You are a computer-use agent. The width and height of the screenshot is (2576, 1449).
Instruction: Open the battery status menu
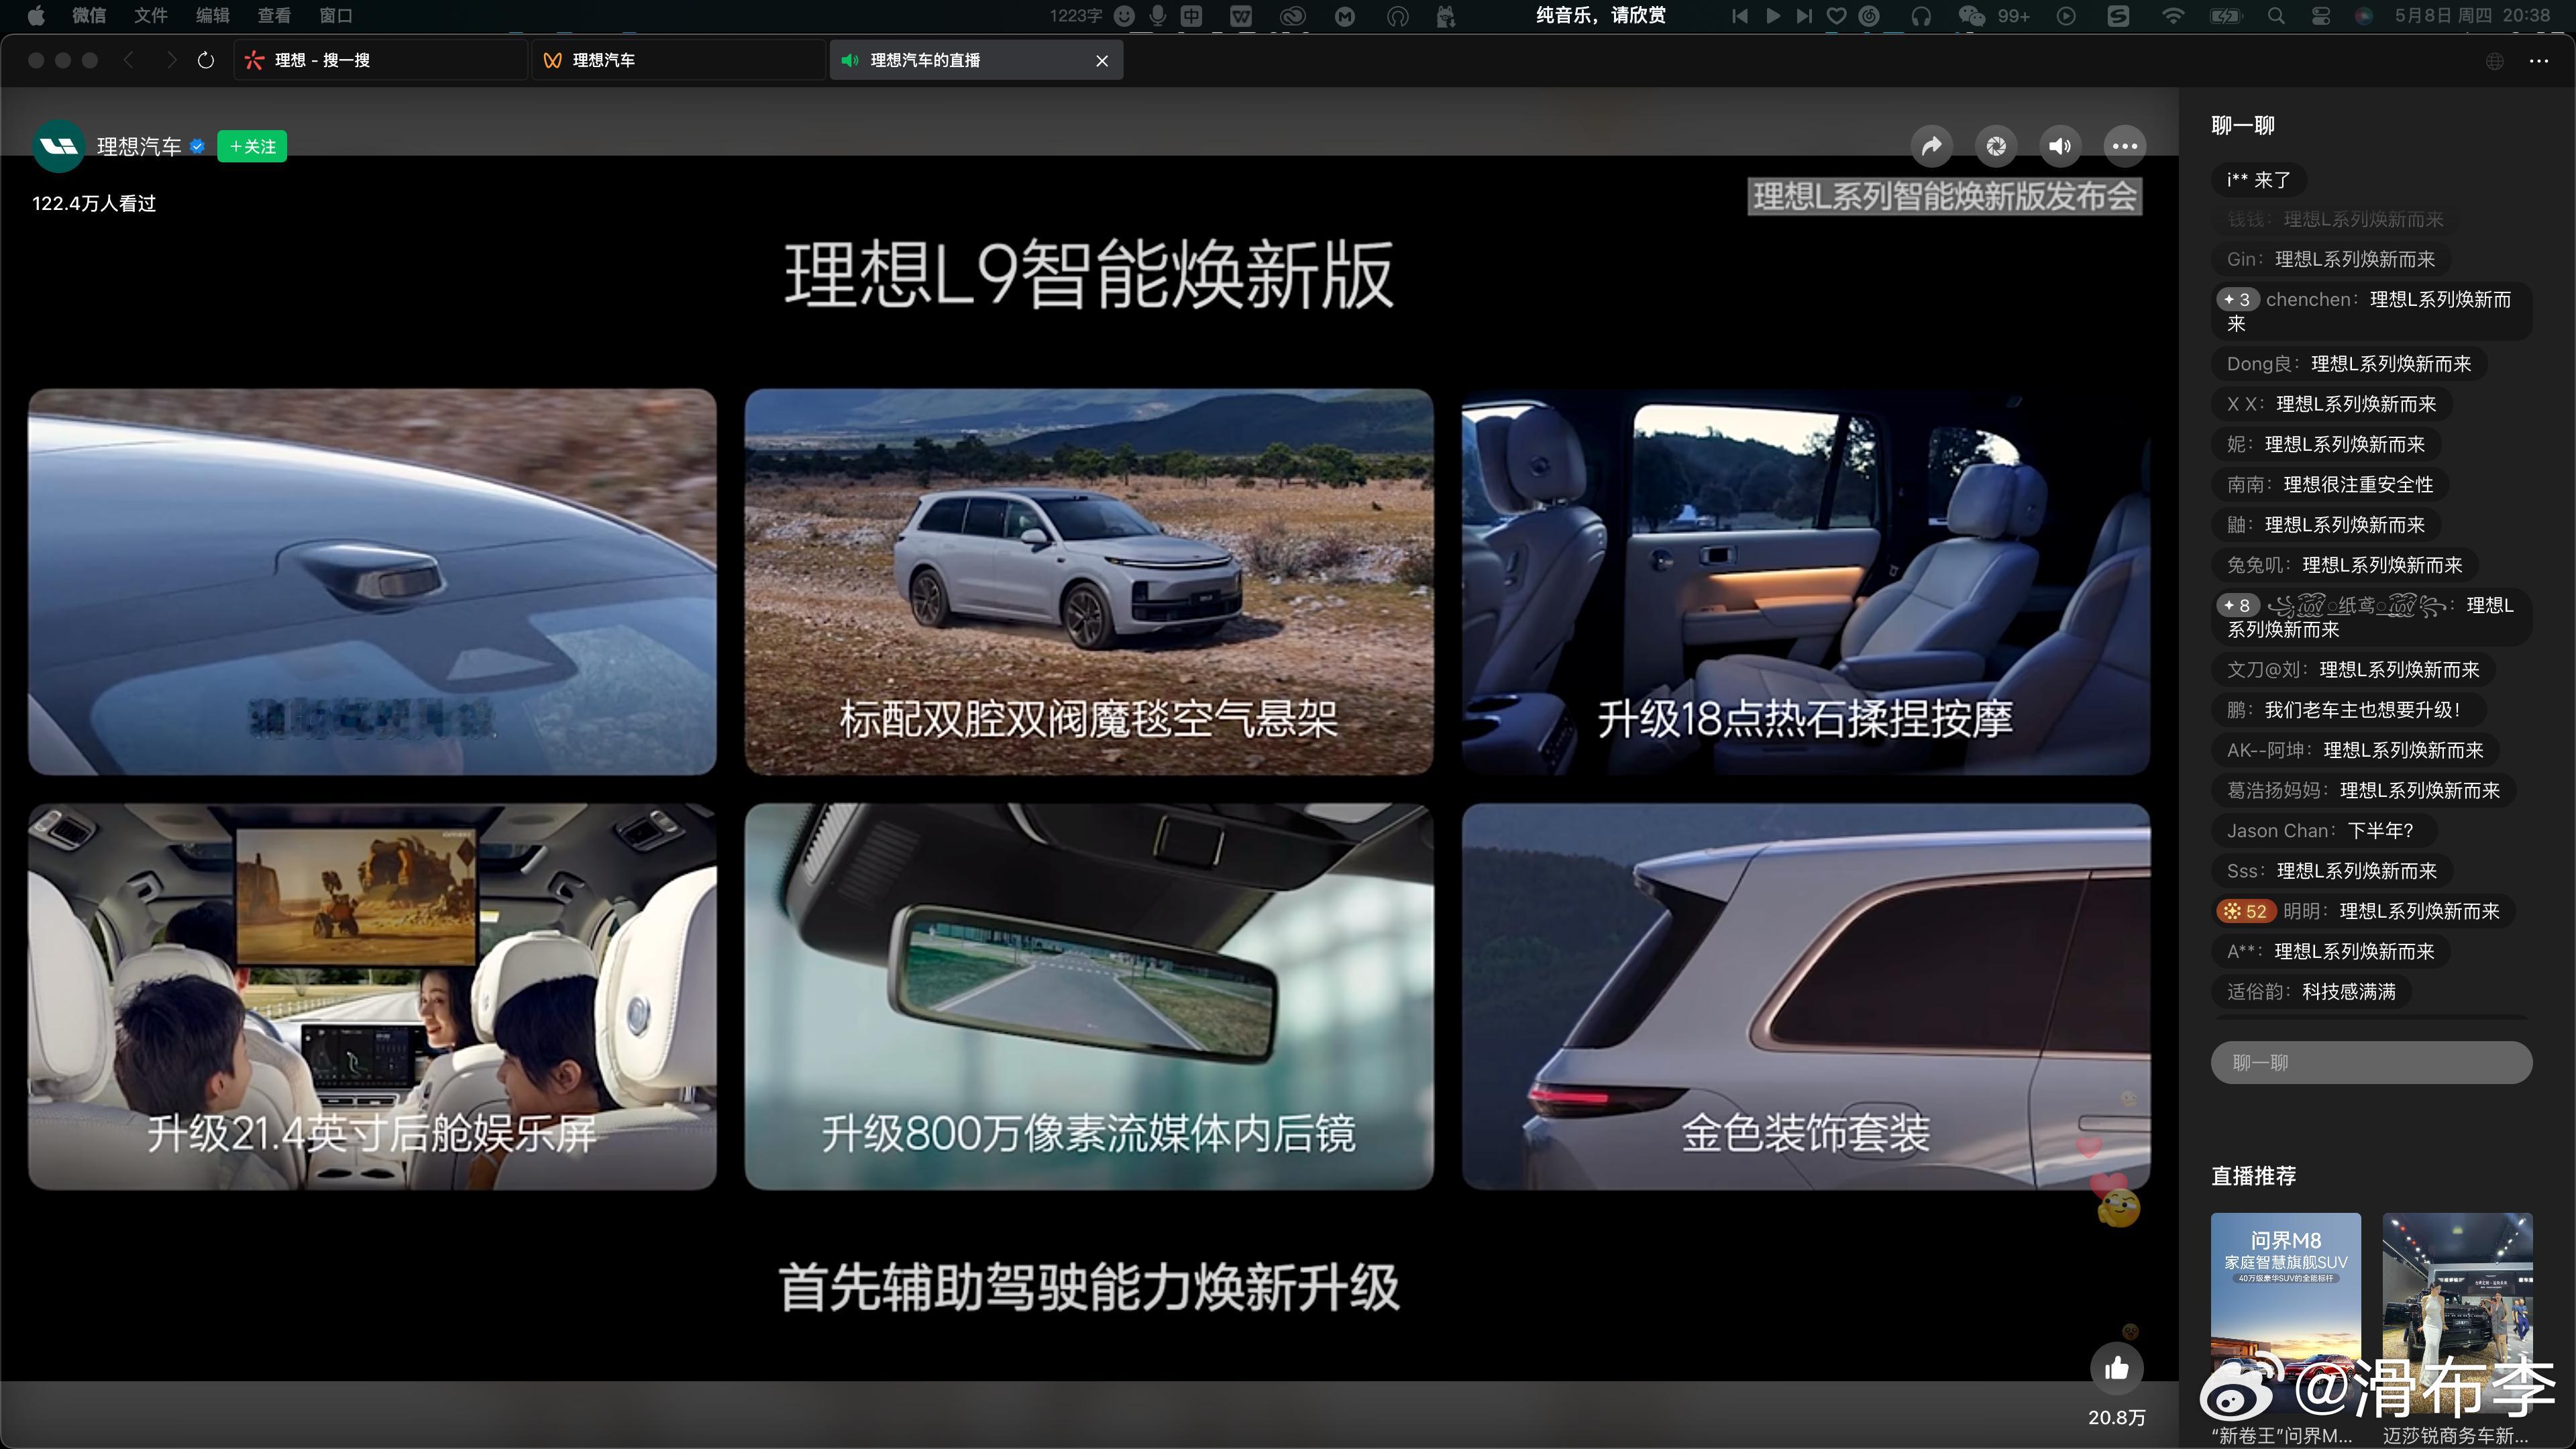pyautogui.click(x=2225, y=15)
